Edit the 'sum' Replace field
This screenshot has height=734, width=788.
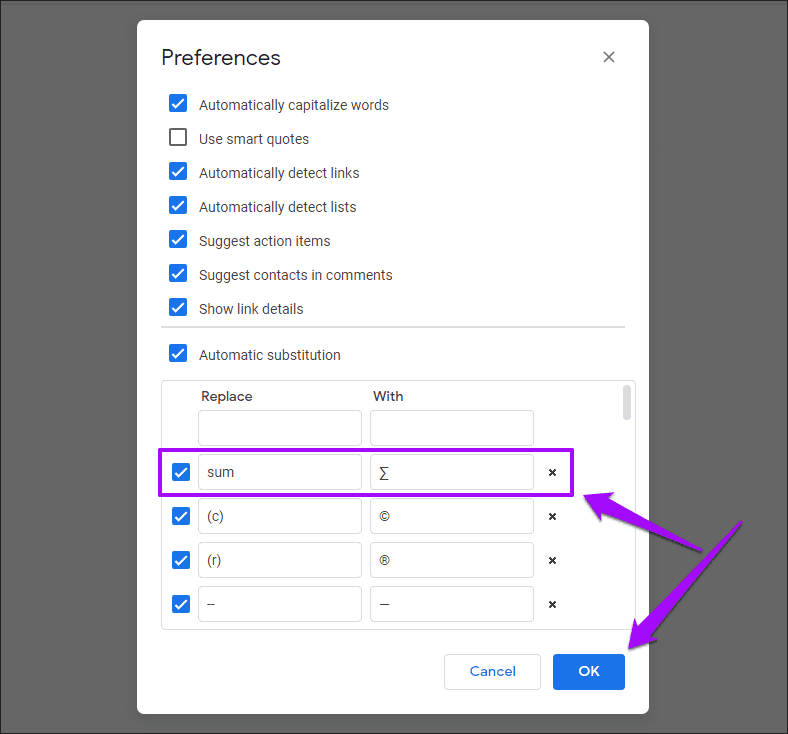(280, 472)
